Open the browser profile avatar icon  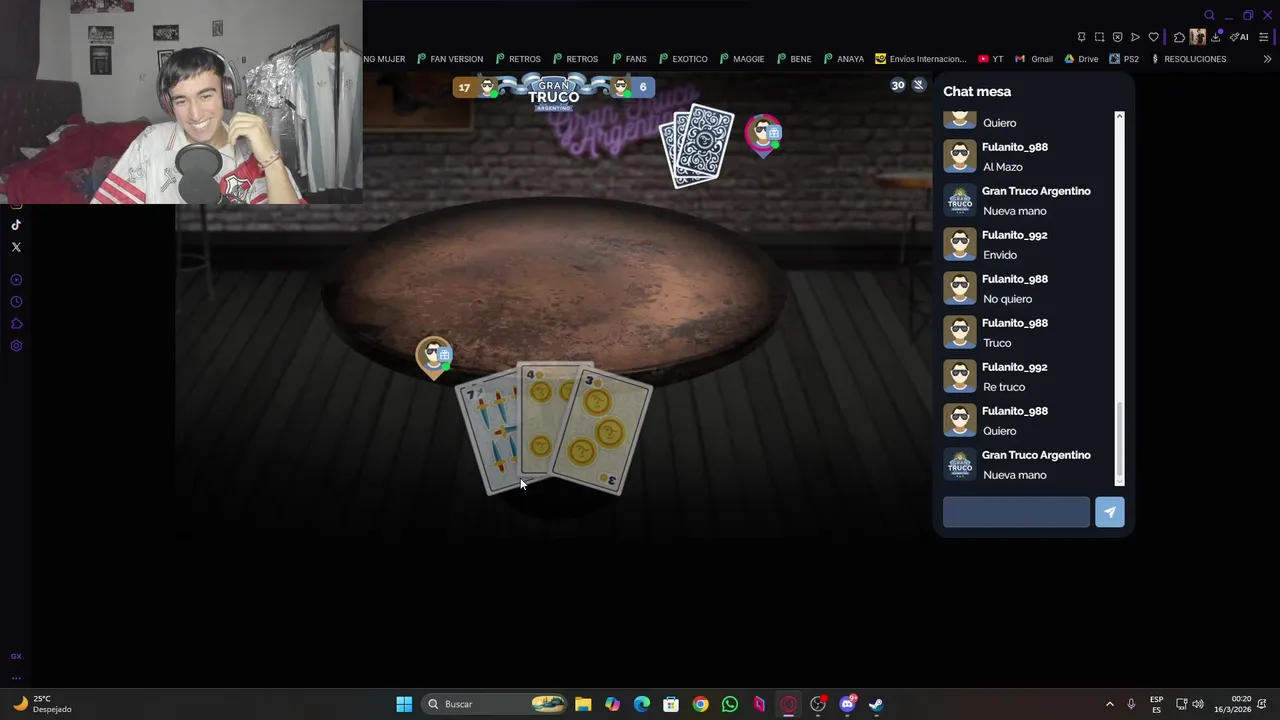click(1197, 37)
